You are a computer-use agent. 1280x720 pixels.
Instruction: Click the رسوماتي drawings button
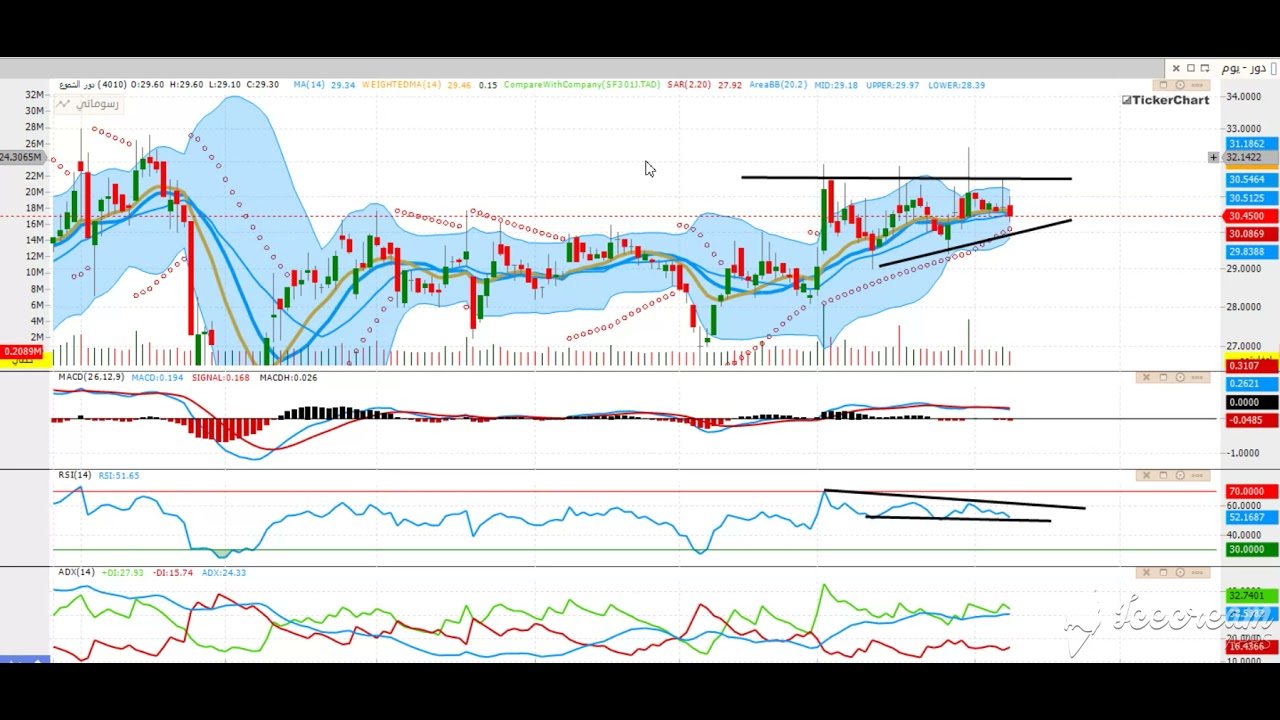click(87, 103)
